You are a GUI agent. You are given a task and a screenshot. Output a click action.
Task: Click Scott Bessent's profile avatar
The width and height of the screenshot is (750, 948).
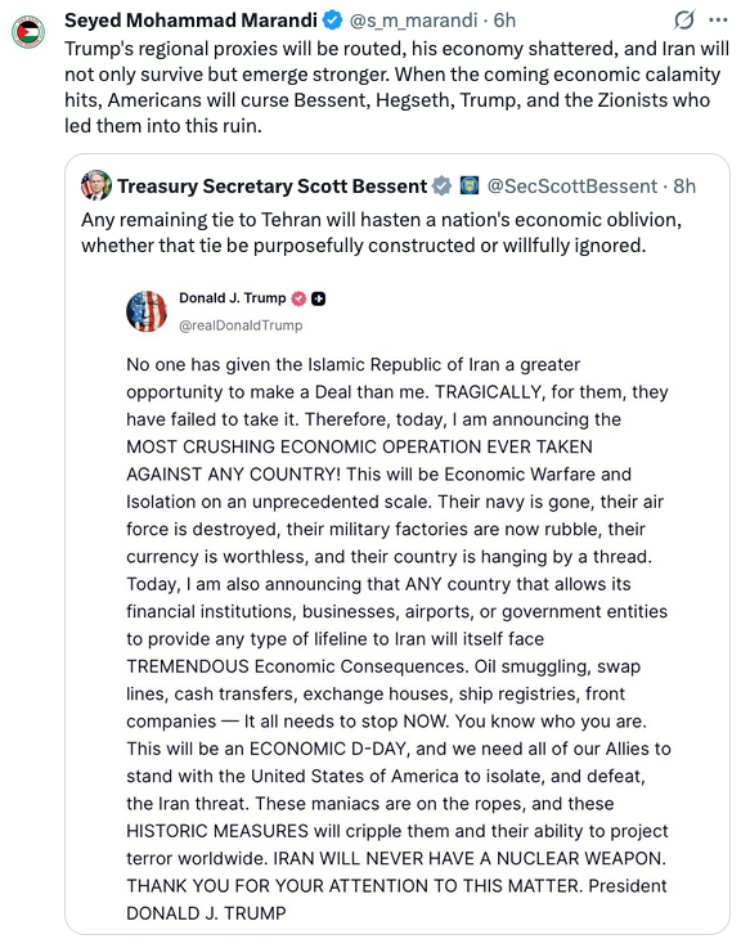[96, 186]
